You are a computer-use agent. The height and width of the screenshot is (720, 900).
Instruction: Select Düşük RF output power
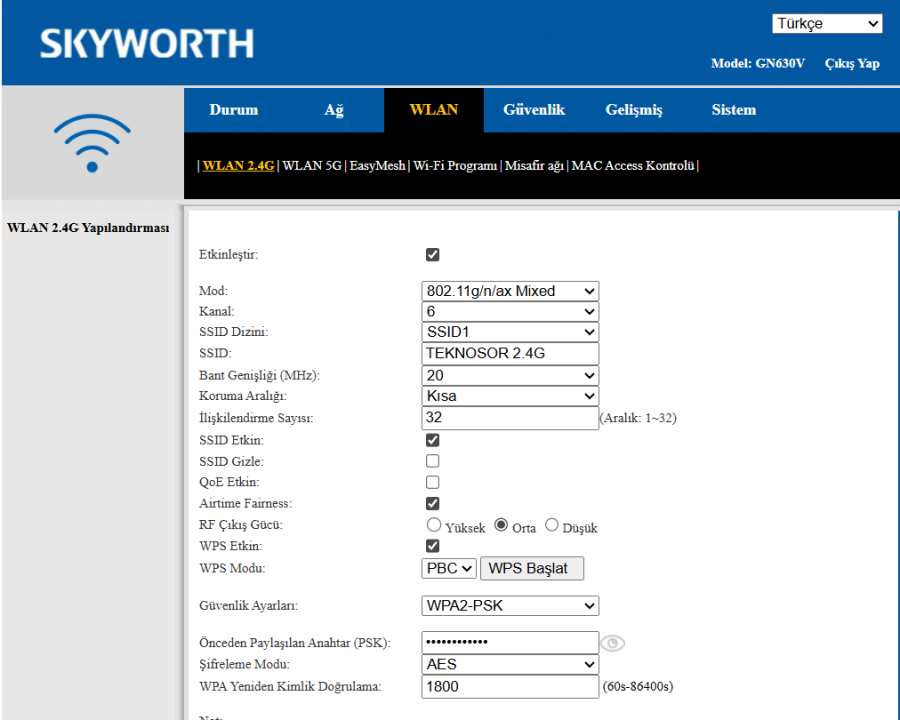pyautogui.click(x=551, y=524)
